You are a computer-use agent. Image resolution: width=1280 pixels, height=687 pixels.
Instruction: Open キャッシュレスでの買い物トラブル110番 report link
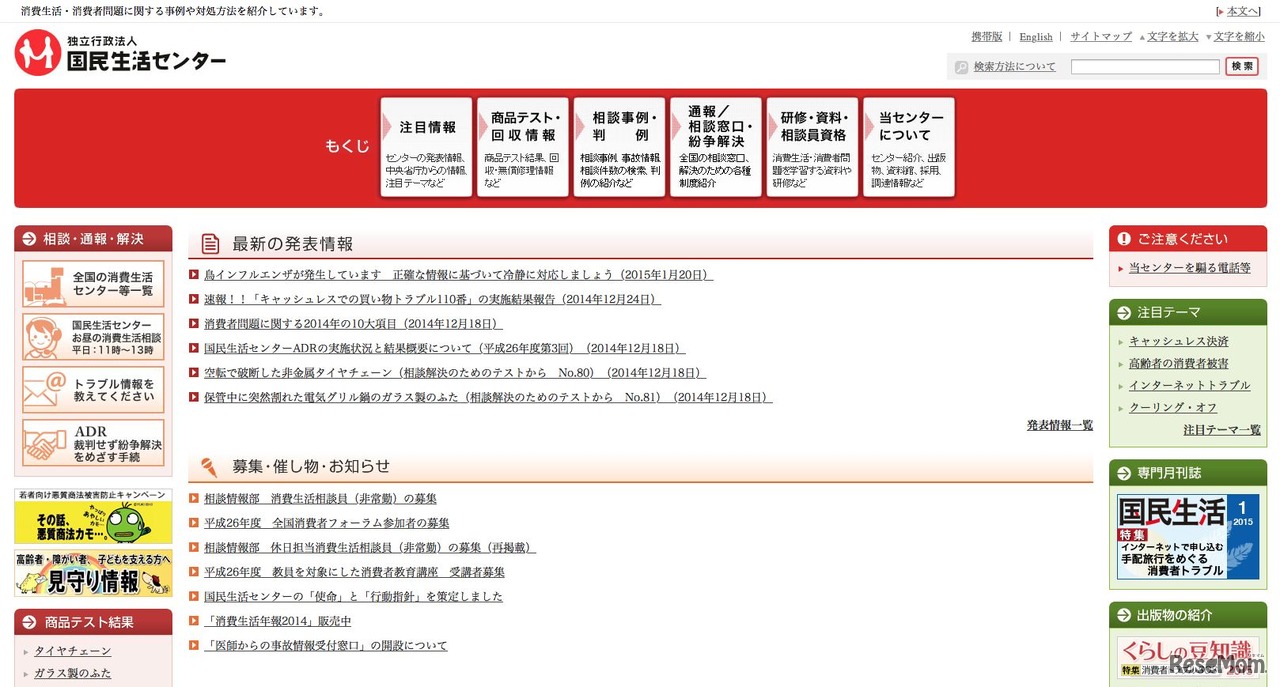coord(433,299)
